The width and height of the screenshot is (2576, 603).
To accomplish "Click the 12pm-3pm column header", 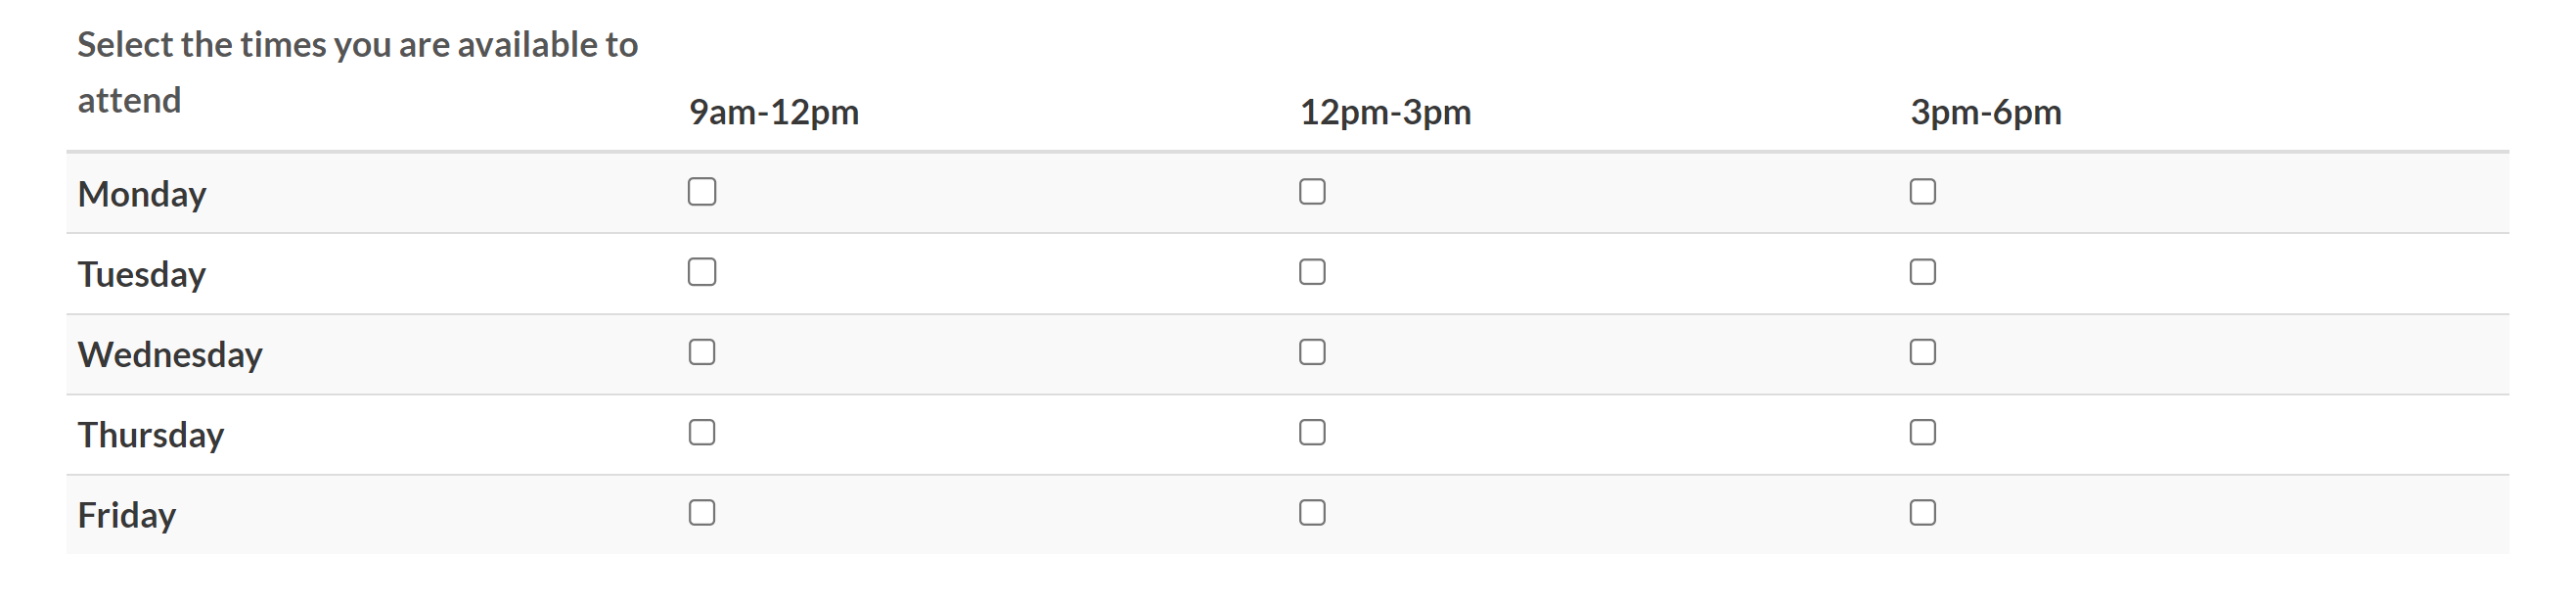I will coord(1385,112).
